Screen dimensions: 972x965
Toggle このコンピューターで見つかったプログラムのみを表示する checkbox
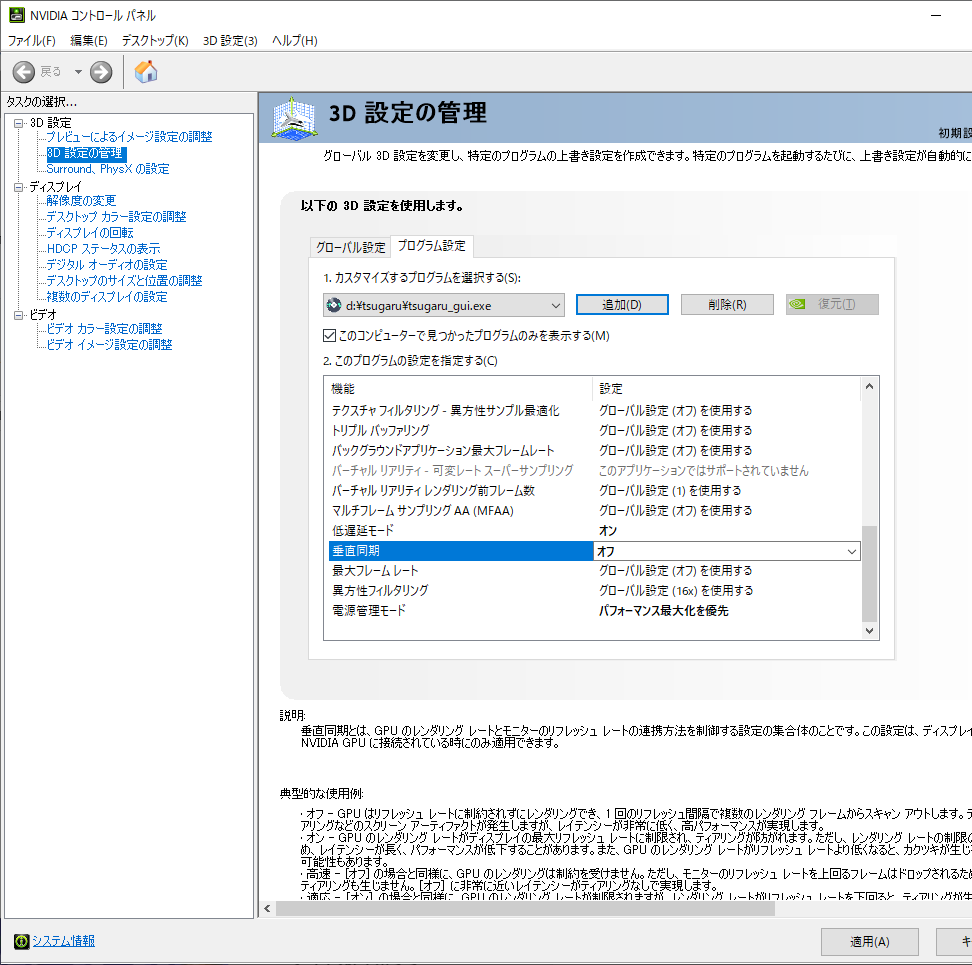pos(329,336)
